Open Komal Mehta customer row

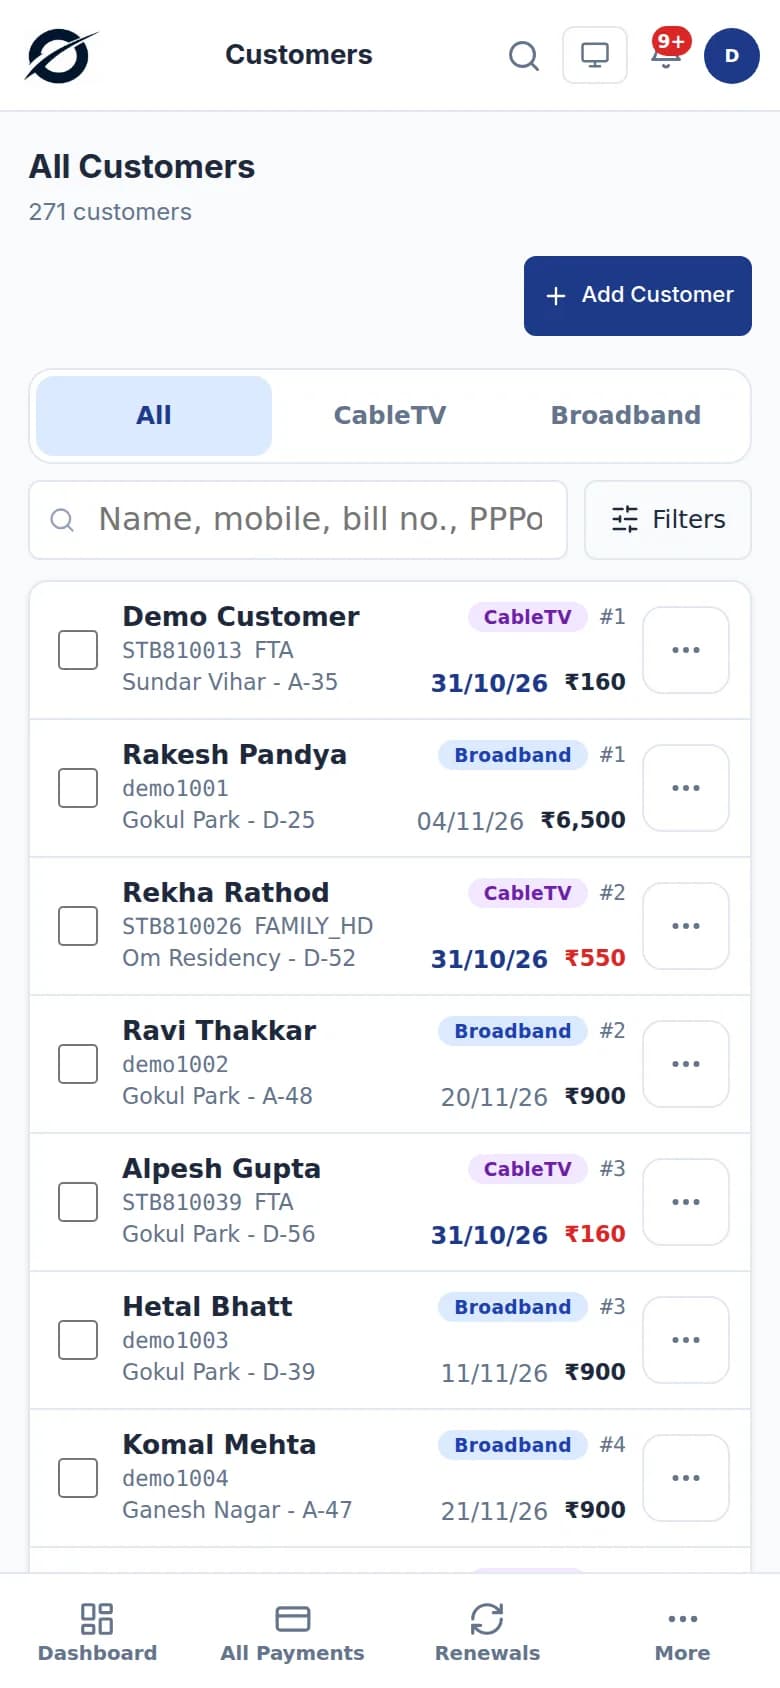pyautogui.click(x=390, y=1478)
